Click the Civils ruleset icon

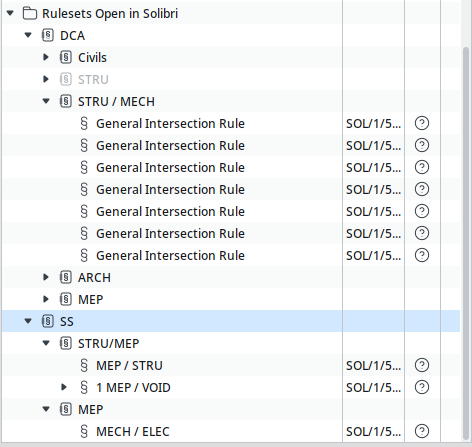(66, 57)
